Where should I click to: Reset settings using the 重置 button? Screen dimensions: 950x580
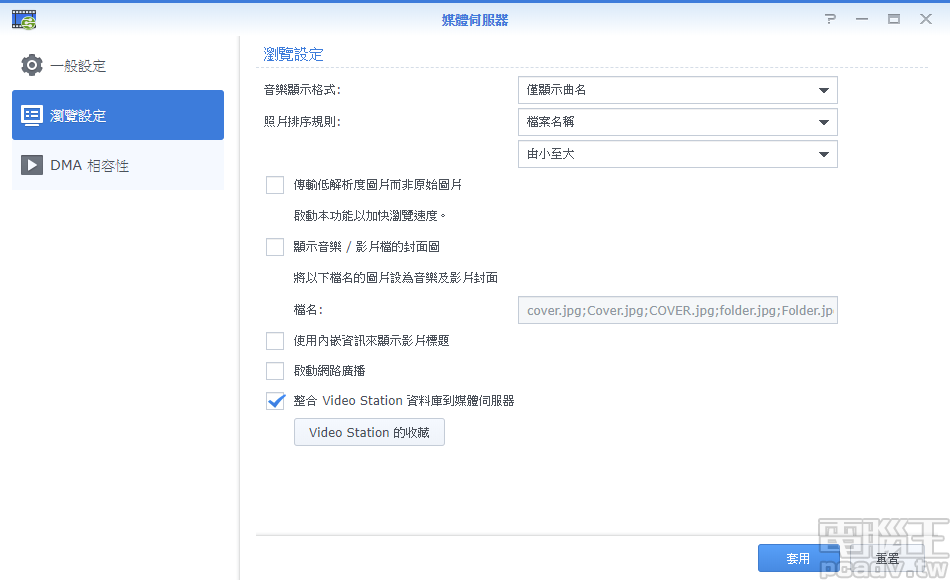click(x=886, y=560)
